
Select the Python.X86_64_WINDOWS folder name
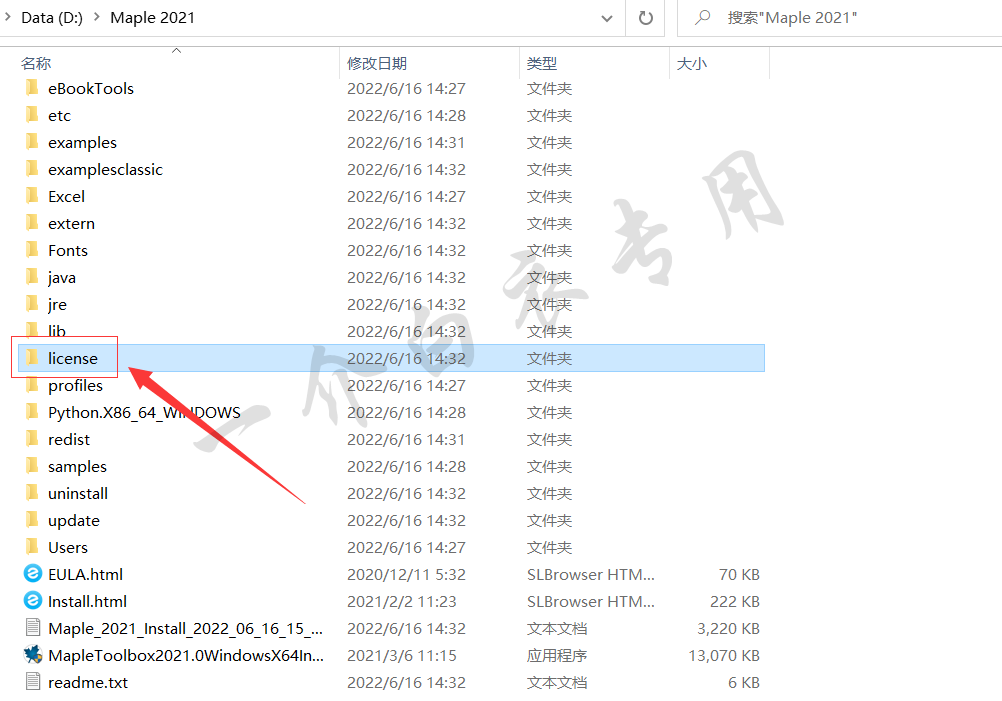pos(144,413)
